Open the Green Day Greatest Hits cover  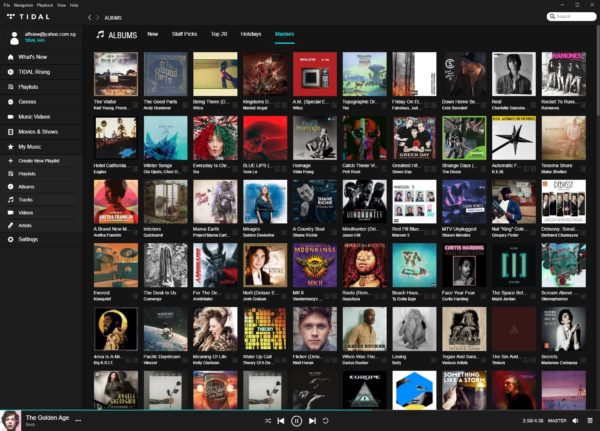(414, 138)
